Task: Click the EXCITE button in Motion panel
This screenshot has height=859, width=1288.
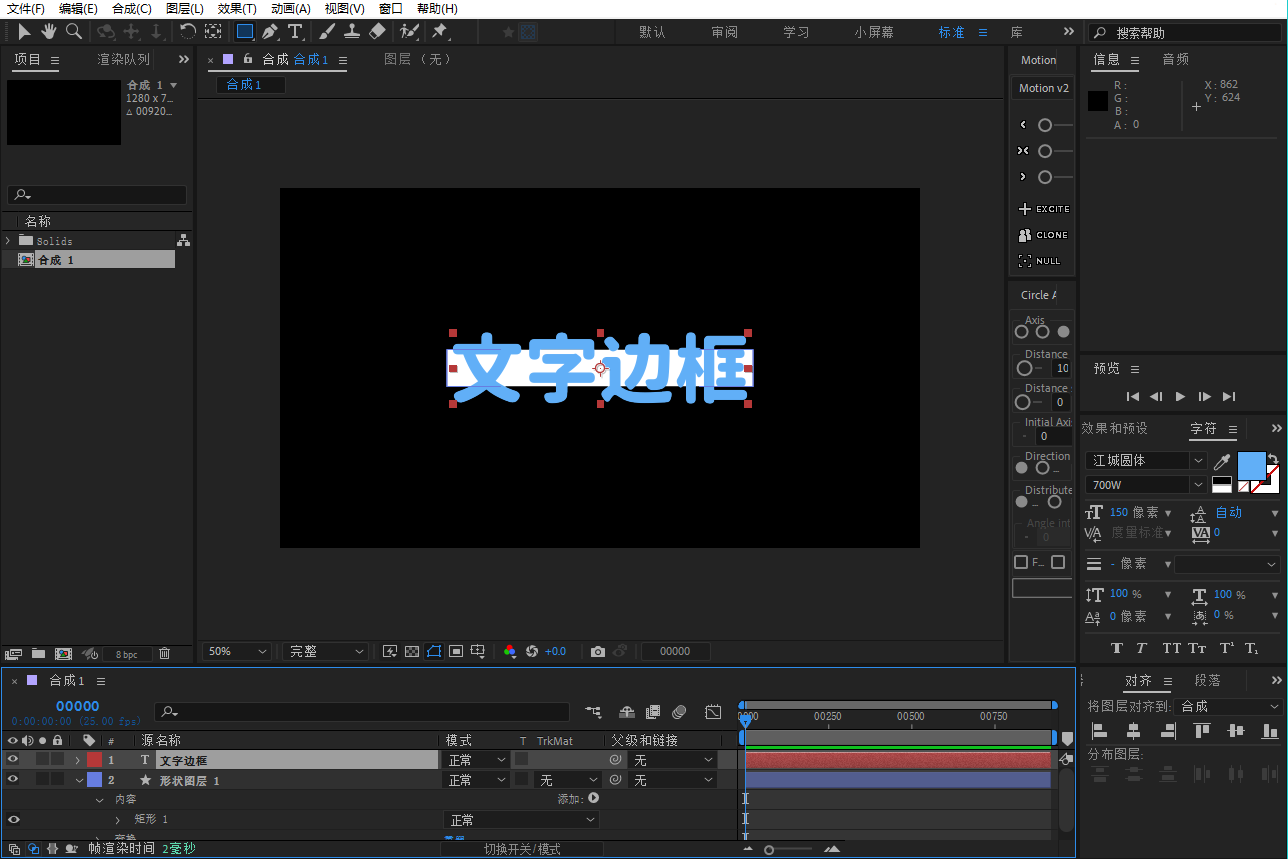Action: 1043,209
